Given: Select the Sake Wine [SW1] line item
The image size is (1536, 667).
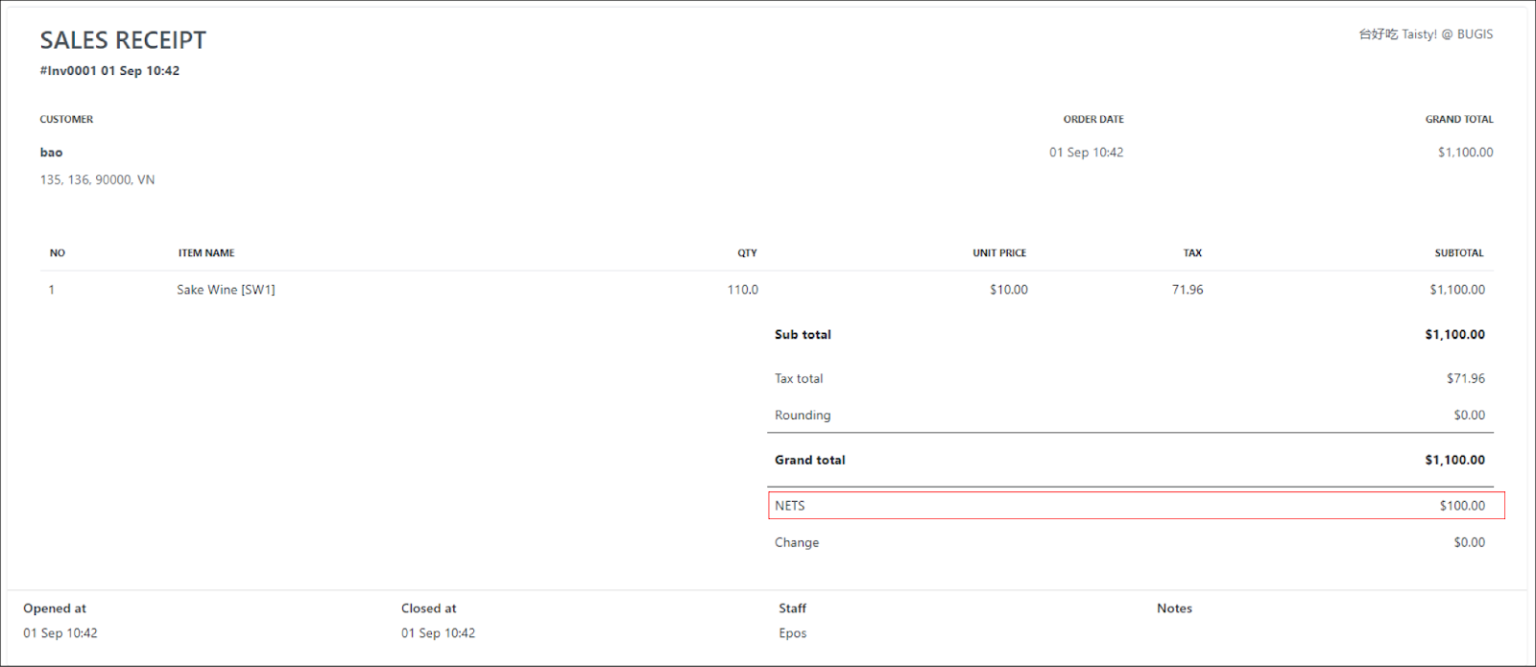Looking at the screenshot, I should point(225,289).
